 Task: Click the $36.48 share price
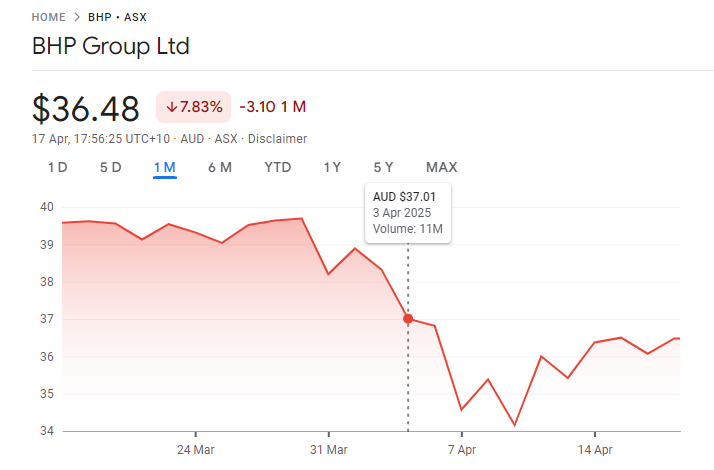[87, 108]
